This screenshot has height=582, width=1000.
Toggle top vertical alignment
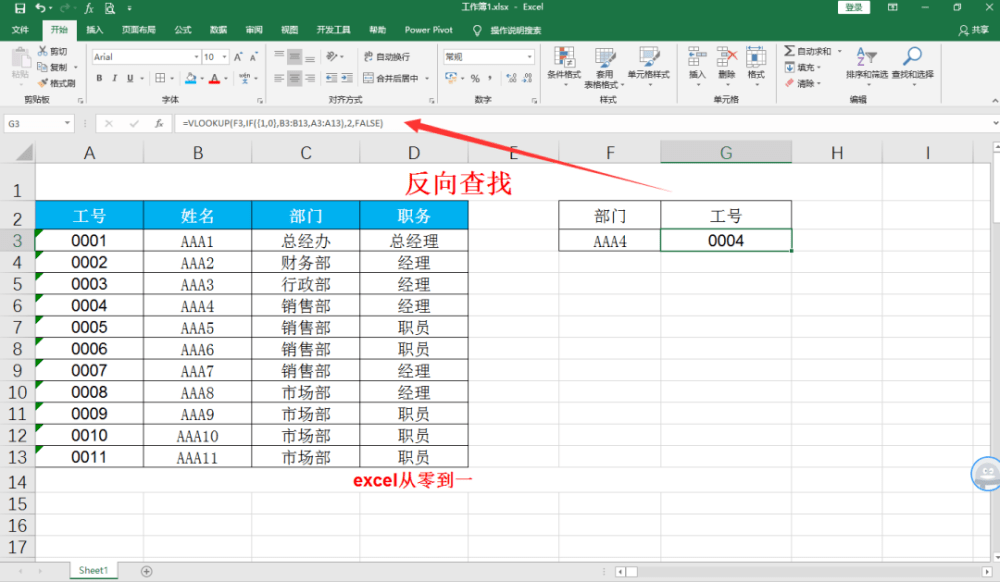pos(279,57)
